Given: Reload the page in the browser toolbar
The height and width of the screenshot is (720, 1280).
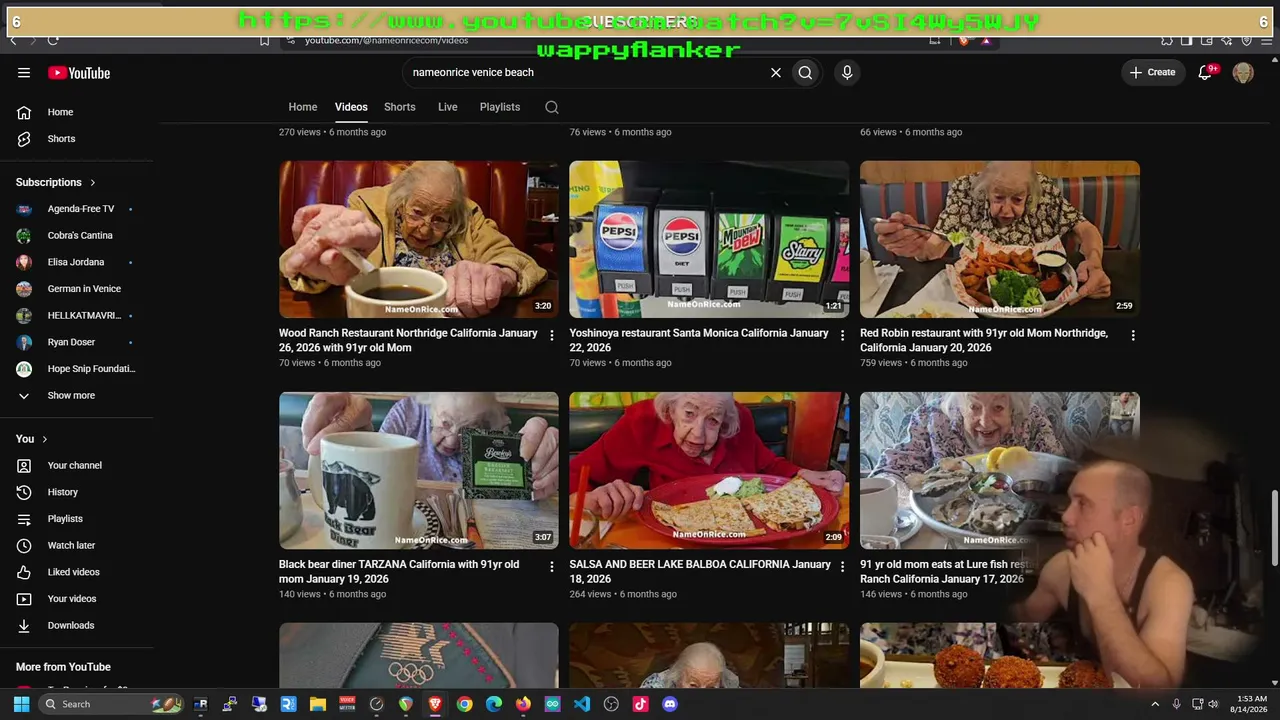Looking at the screenshot, I should pyautogui.click(x=53, y=40).
